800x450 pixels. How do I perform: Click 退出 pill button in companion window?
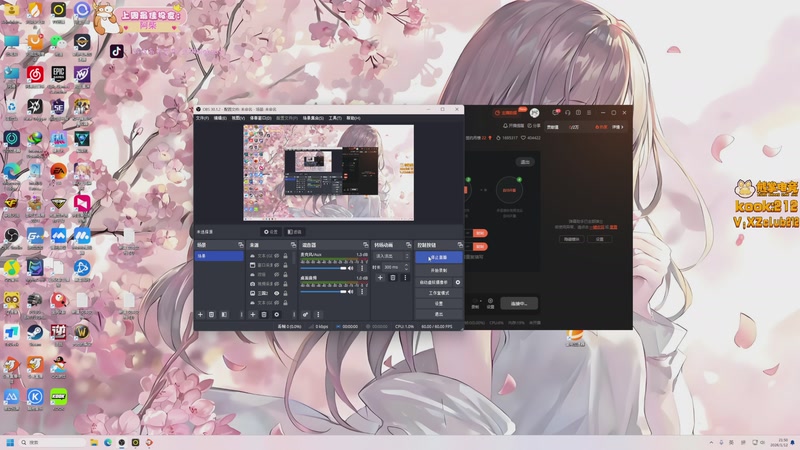[525, 162]
